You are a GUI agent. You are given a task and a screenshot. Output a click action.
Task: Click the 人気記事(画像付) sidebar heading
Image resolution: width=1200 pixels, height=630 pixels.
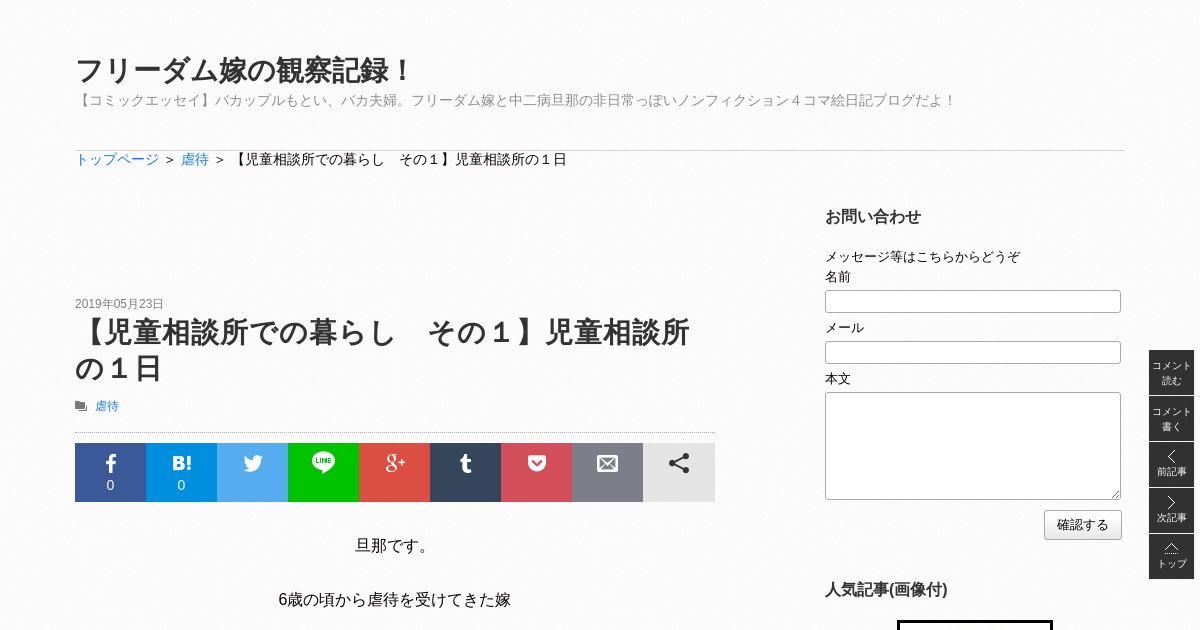pyautogui.click(x=886, y=589)
